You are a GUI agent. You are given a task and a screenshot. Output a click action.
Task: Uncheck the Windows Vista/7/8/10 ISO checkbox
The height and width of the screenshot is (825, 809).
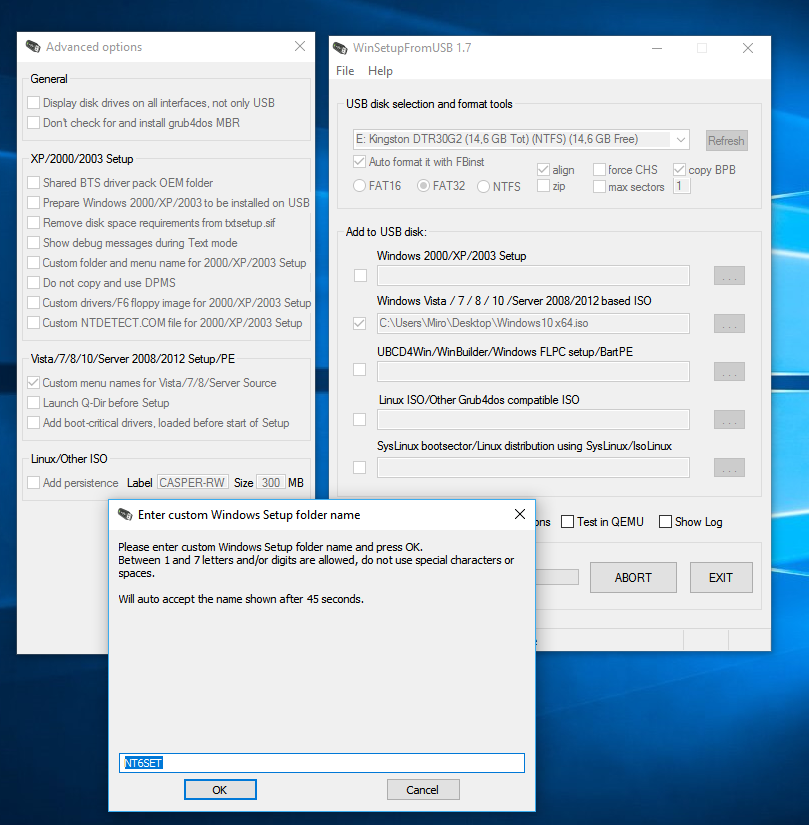(359, 323)
